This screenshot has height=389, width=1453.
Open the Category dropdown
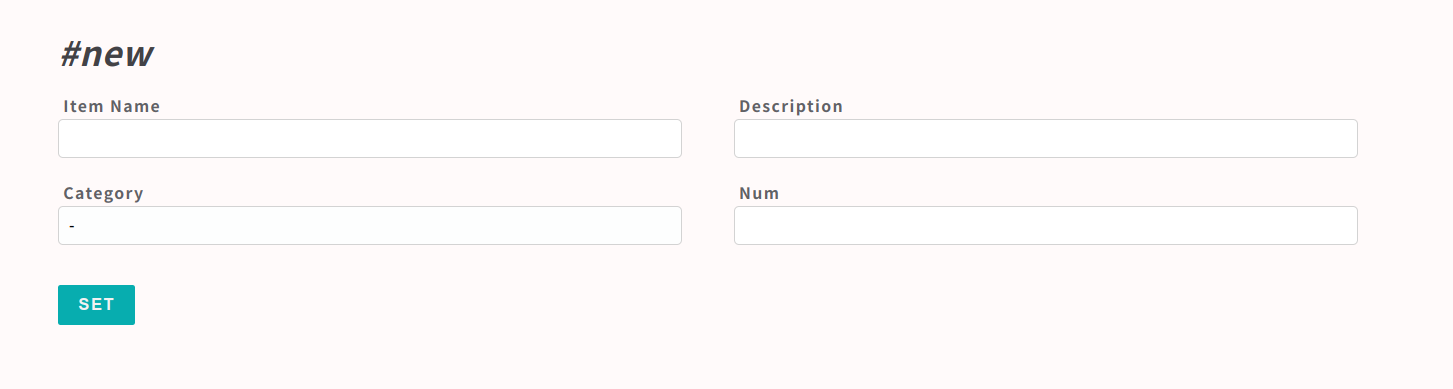point(370,226)
